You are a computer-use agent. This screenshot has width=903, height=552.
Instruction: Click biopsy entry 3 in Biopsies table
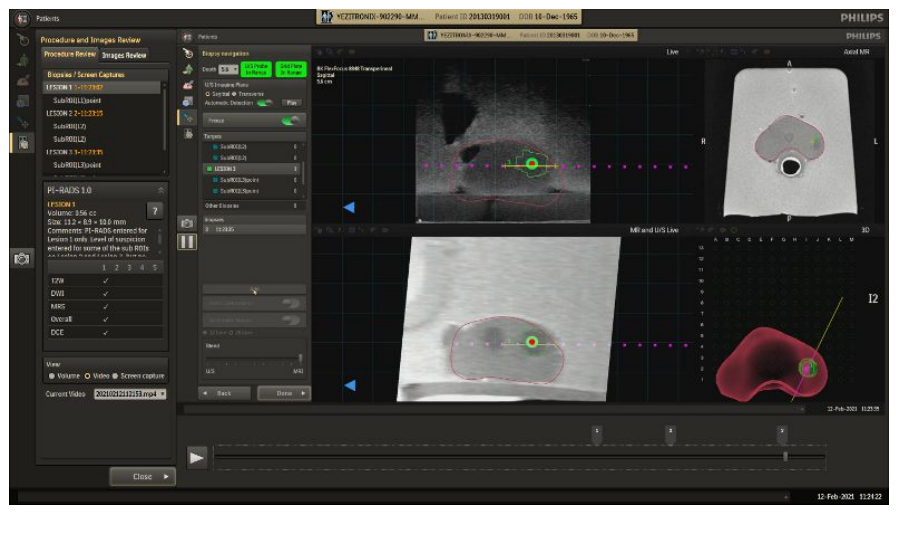(254, 230)
